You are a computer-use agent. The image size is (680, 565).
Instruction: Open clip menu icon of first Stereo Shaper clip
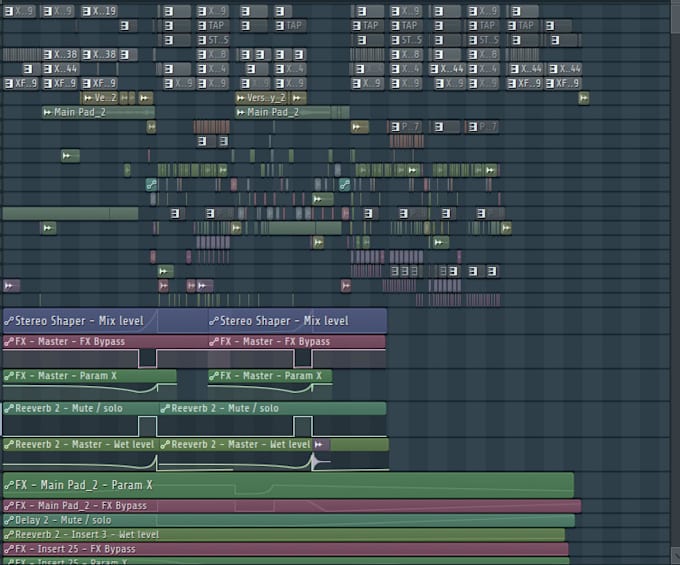click(x=9, y=321)
